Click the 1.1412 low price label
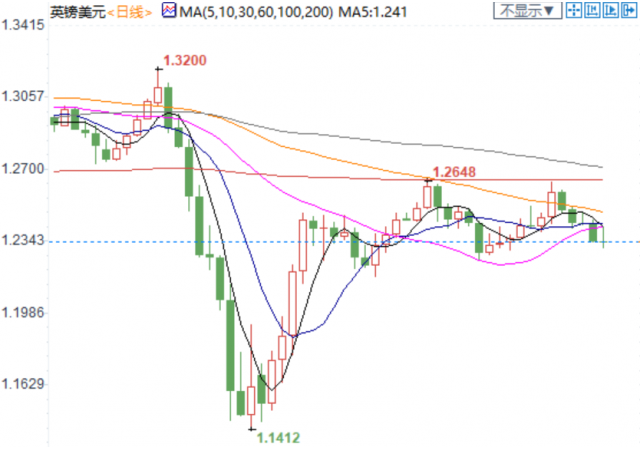640x450 pixels. 278,438
